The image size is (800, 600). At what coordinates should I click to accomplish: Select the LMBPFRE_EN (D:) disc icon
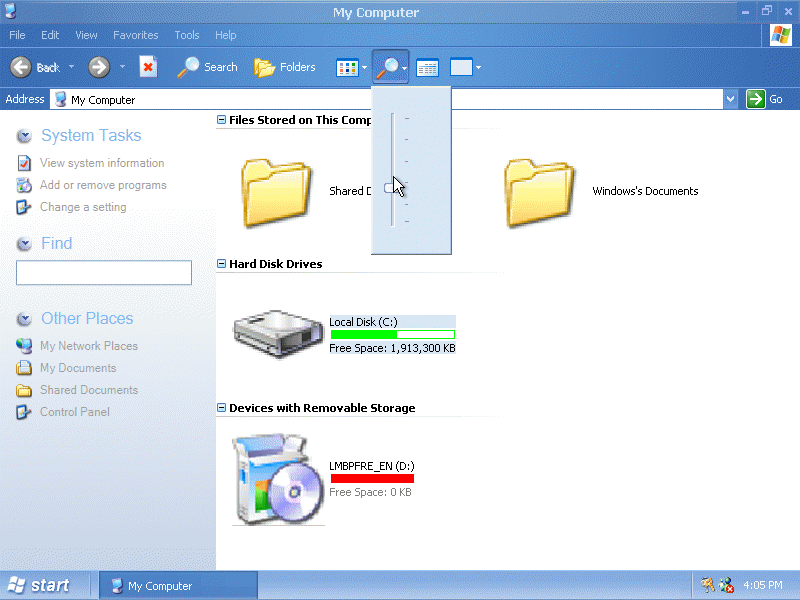point(278,479)
